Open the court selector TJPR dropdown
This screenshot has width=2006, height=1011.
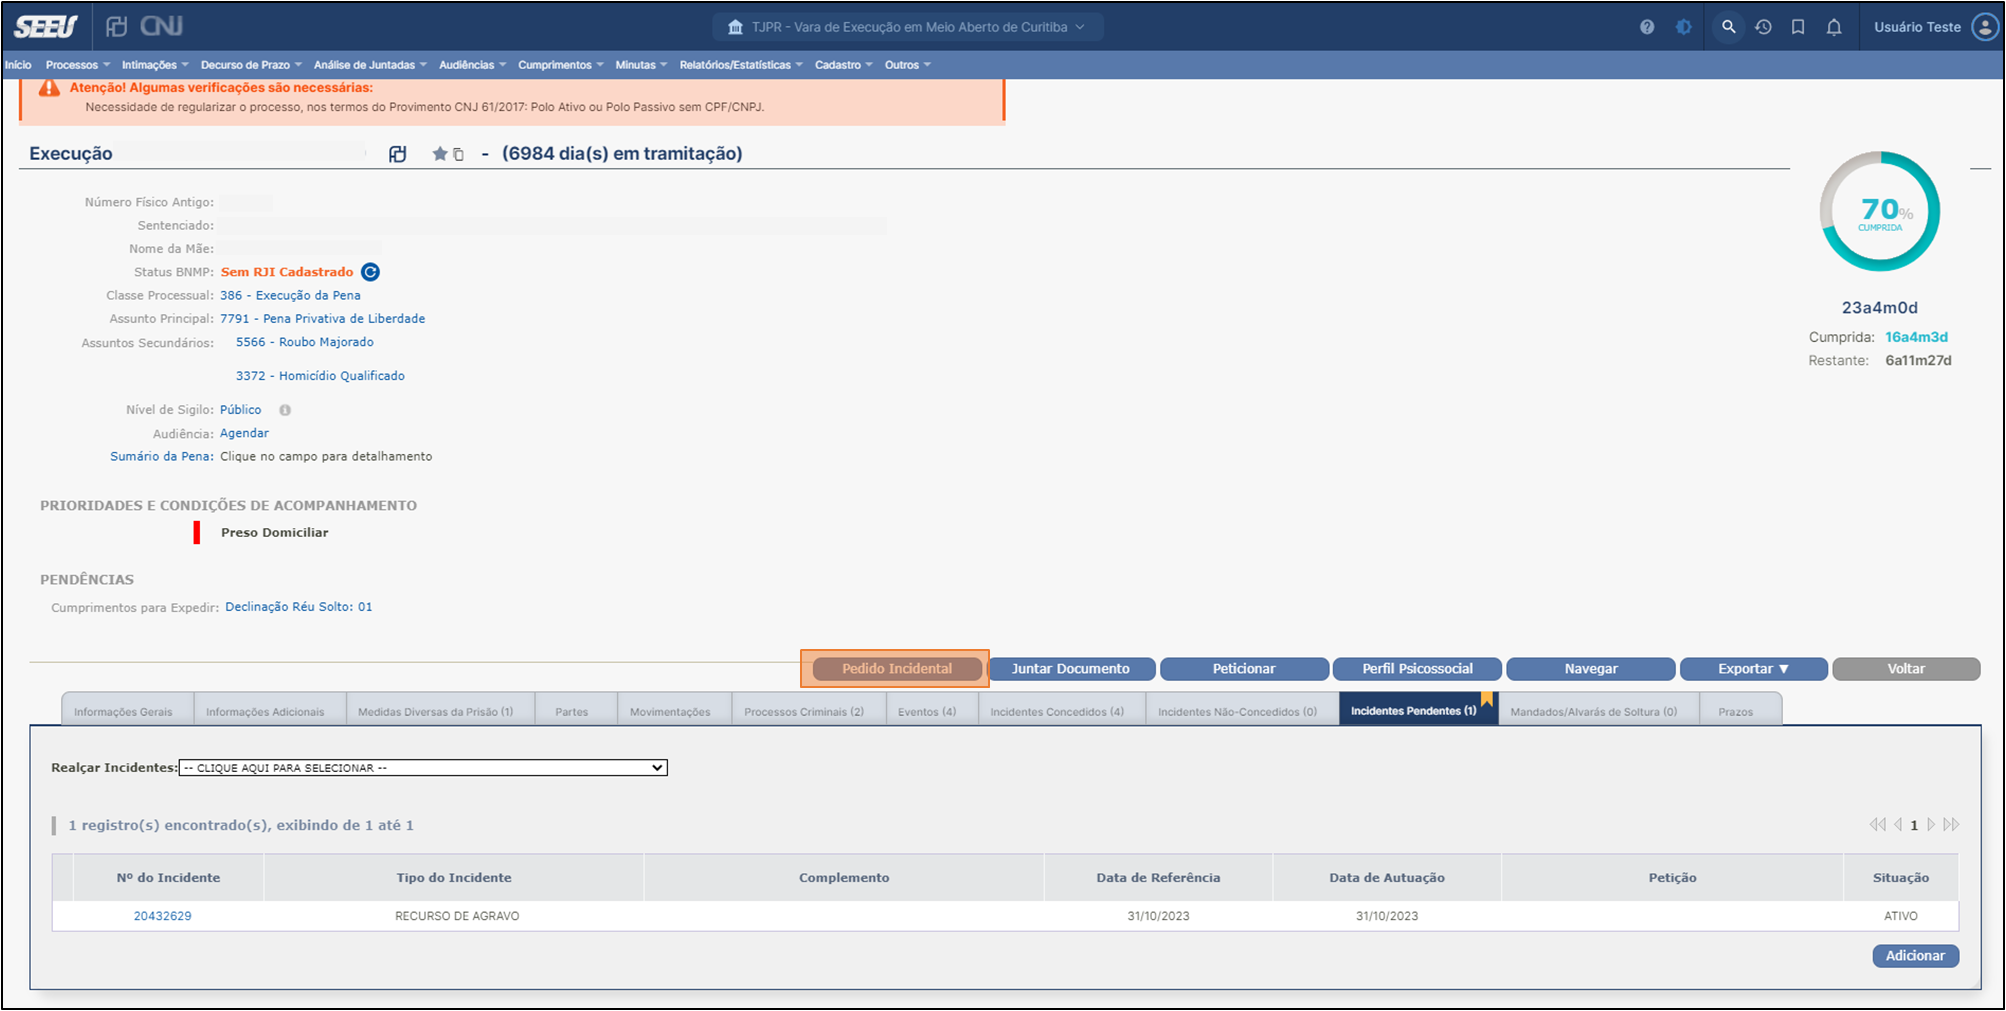[908, 27]
